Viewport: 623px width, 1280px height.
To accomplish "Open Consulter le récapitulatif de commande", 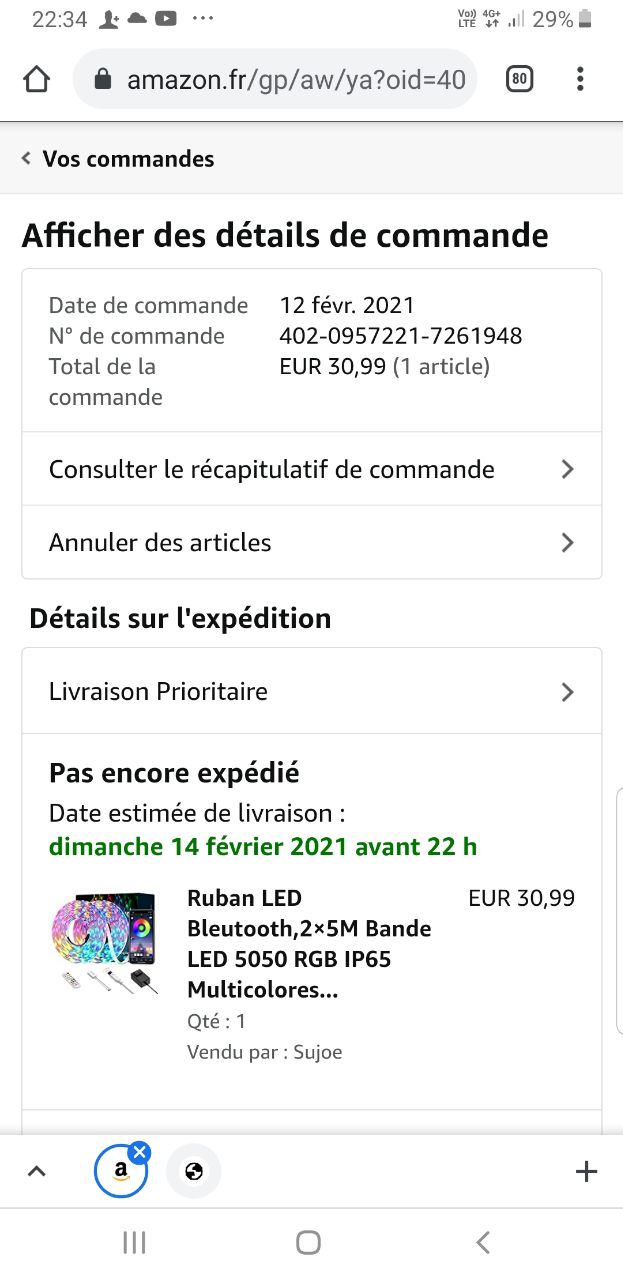I will tap(312, 469).
